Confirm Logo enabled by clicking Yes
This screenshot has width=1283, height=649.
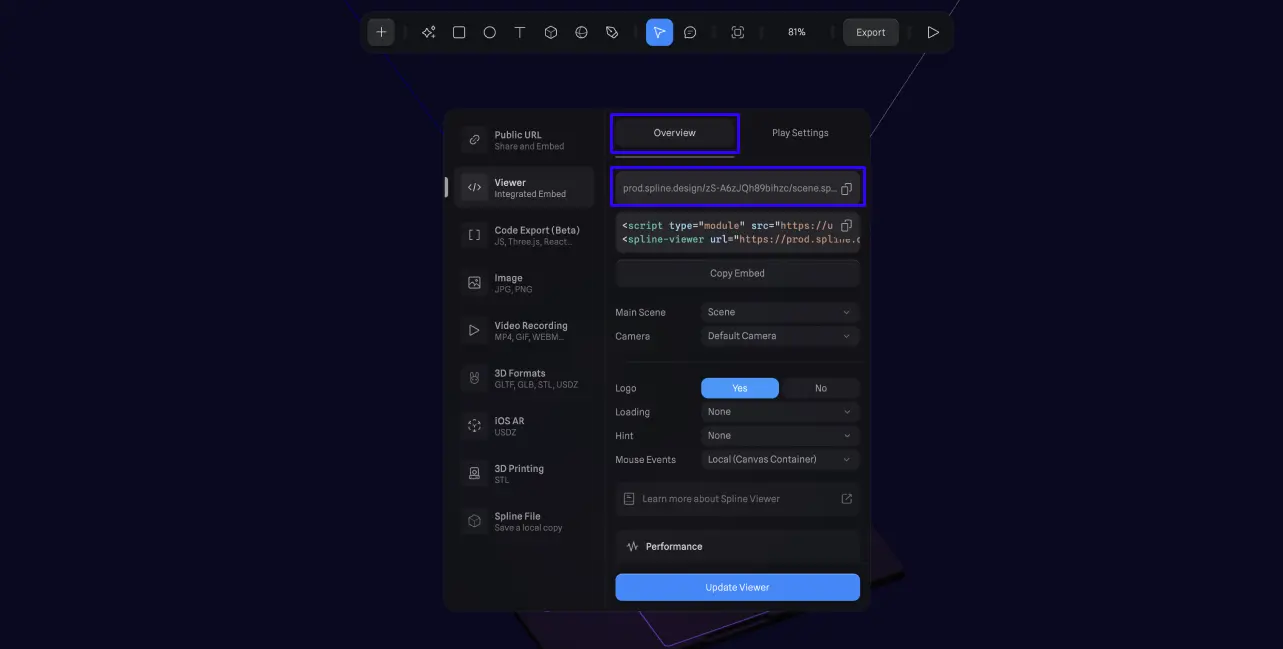[x=740, y=388]
